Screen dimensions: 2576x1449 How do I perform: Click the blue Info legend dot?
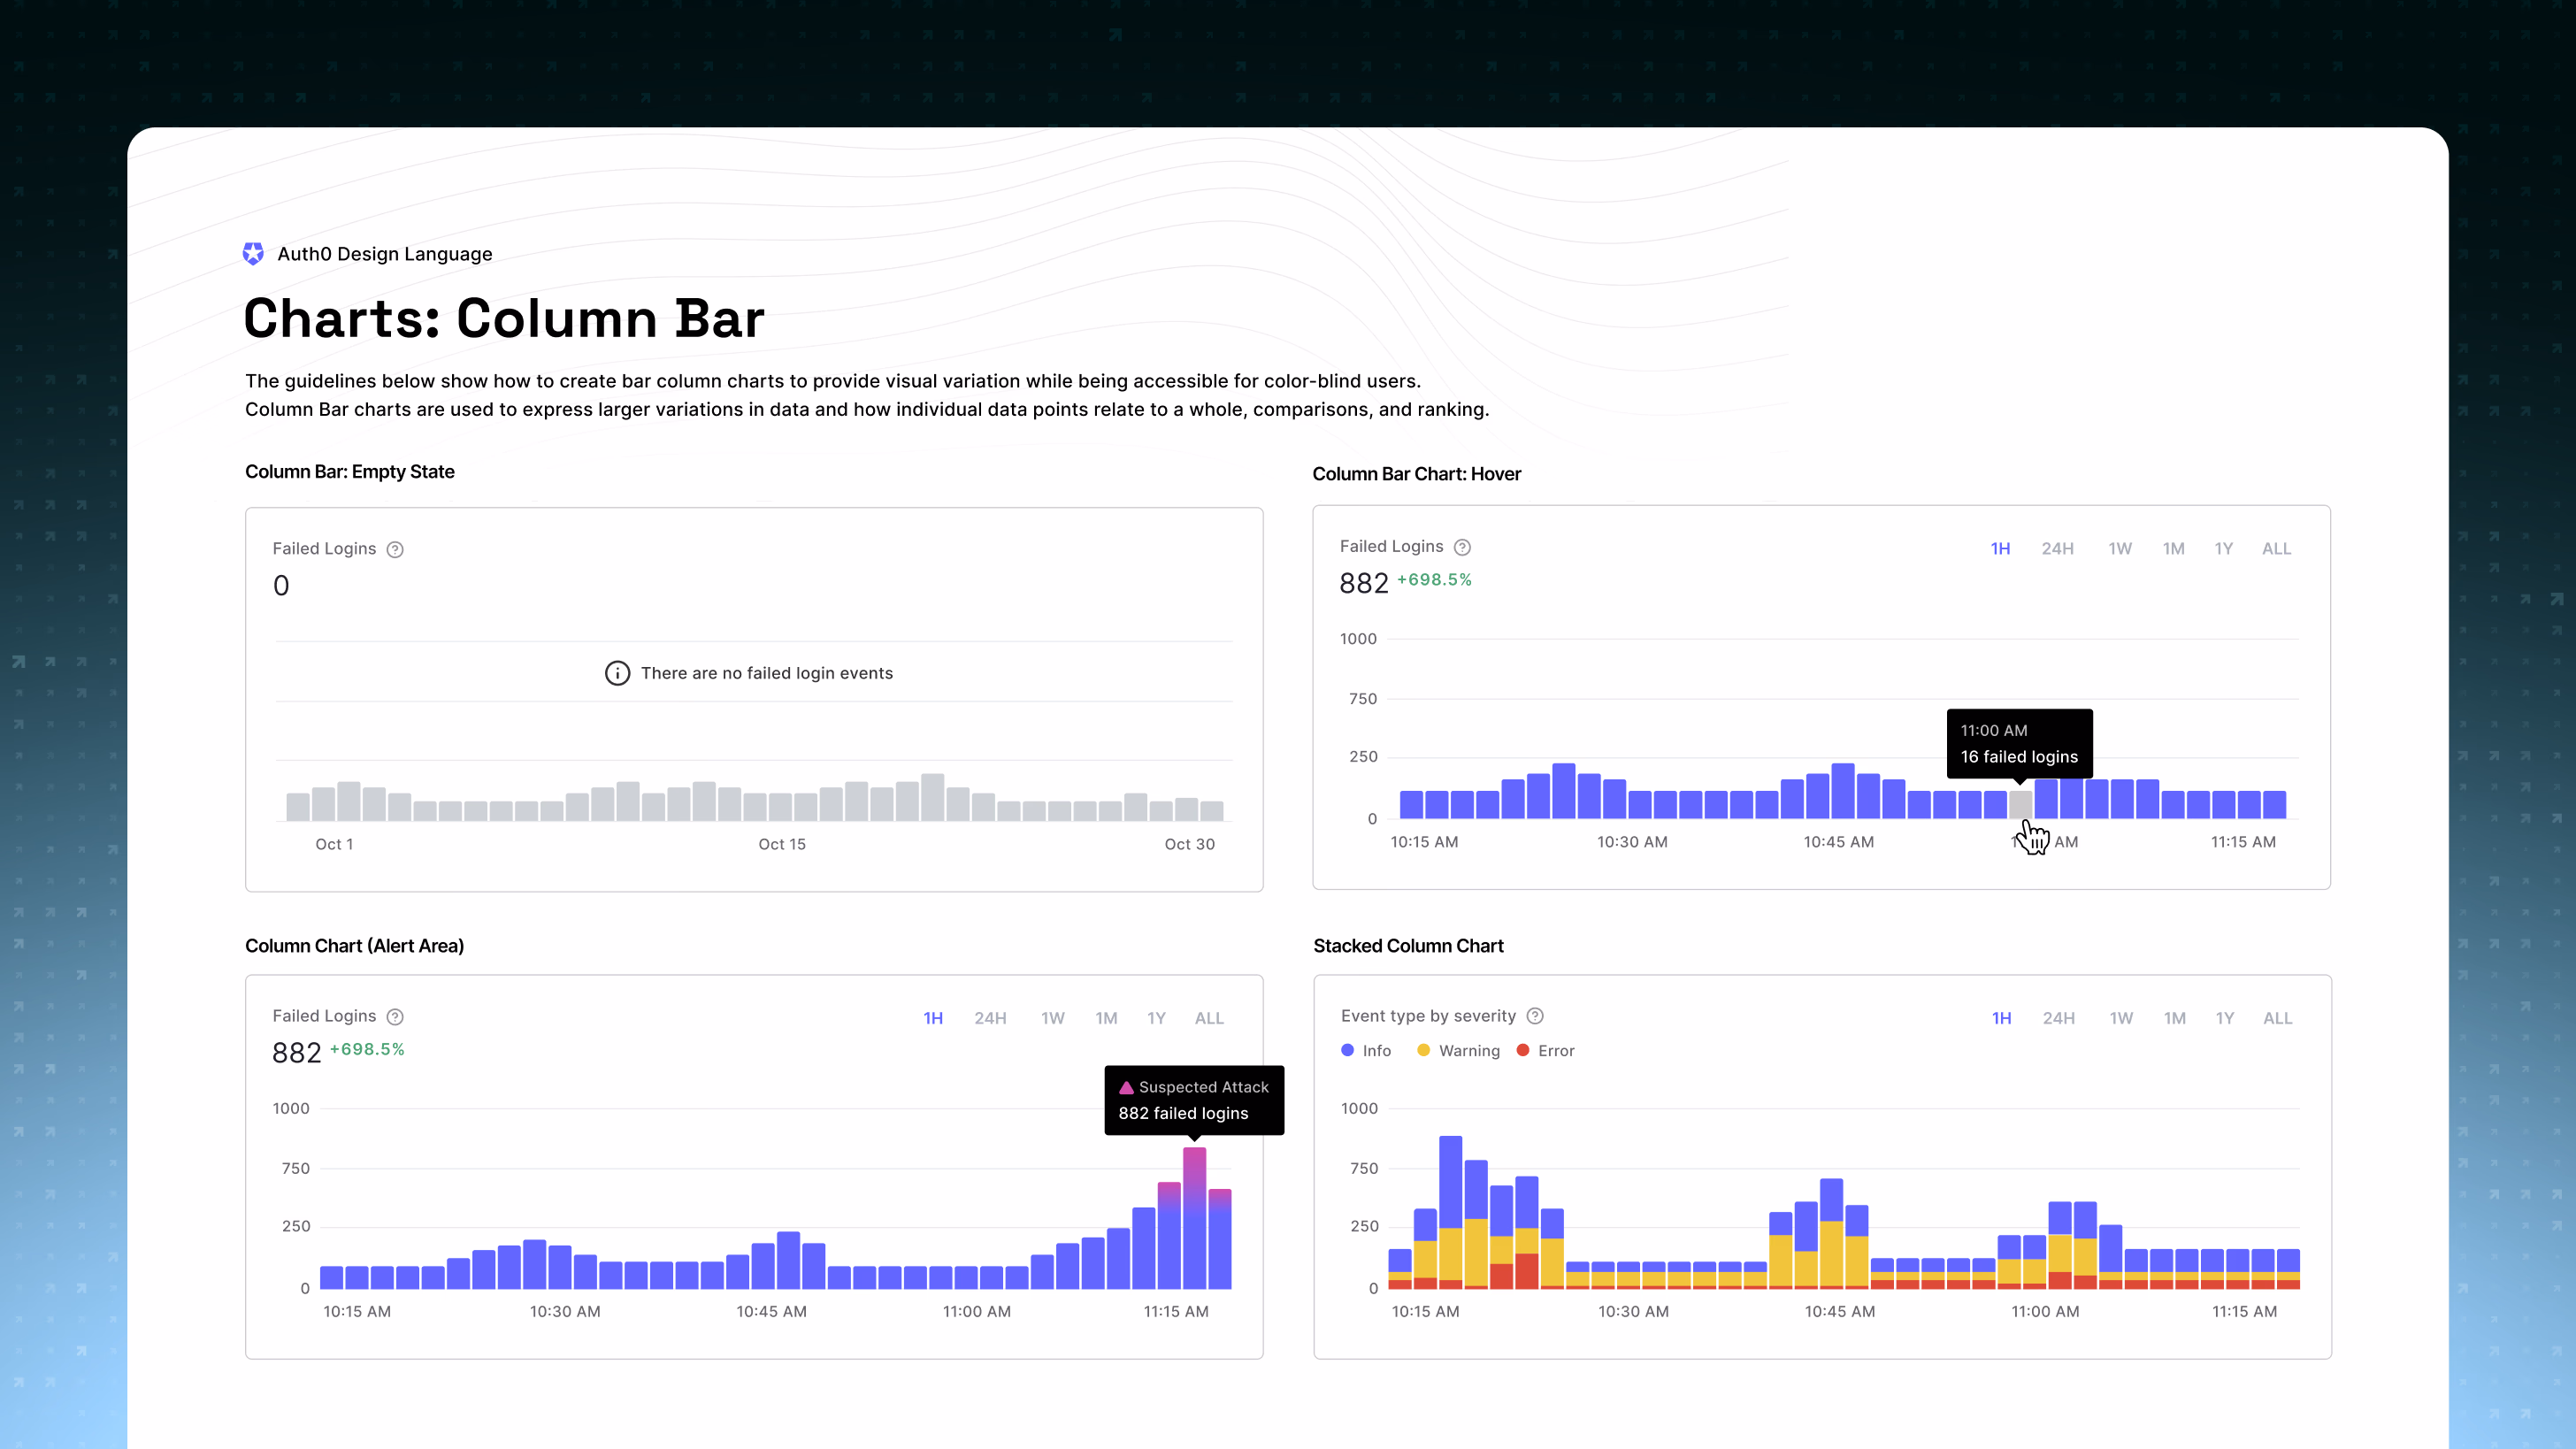1347,1050
